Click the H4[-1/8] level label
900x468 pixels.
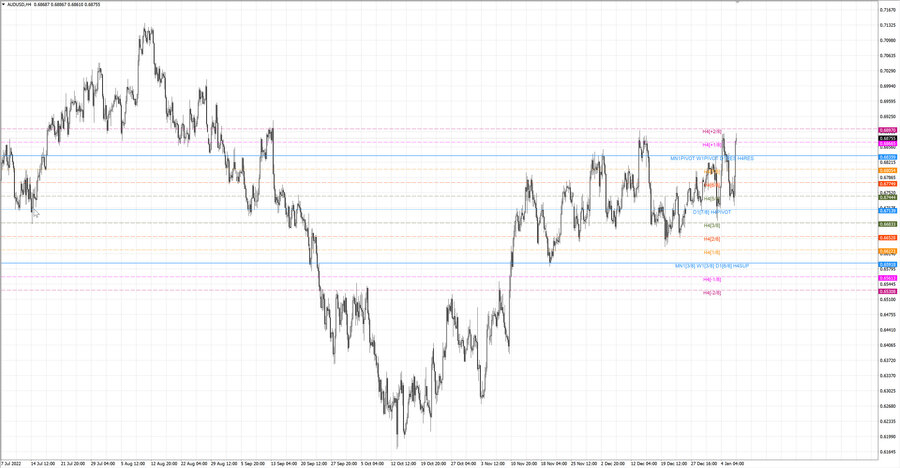pos(712,279)
